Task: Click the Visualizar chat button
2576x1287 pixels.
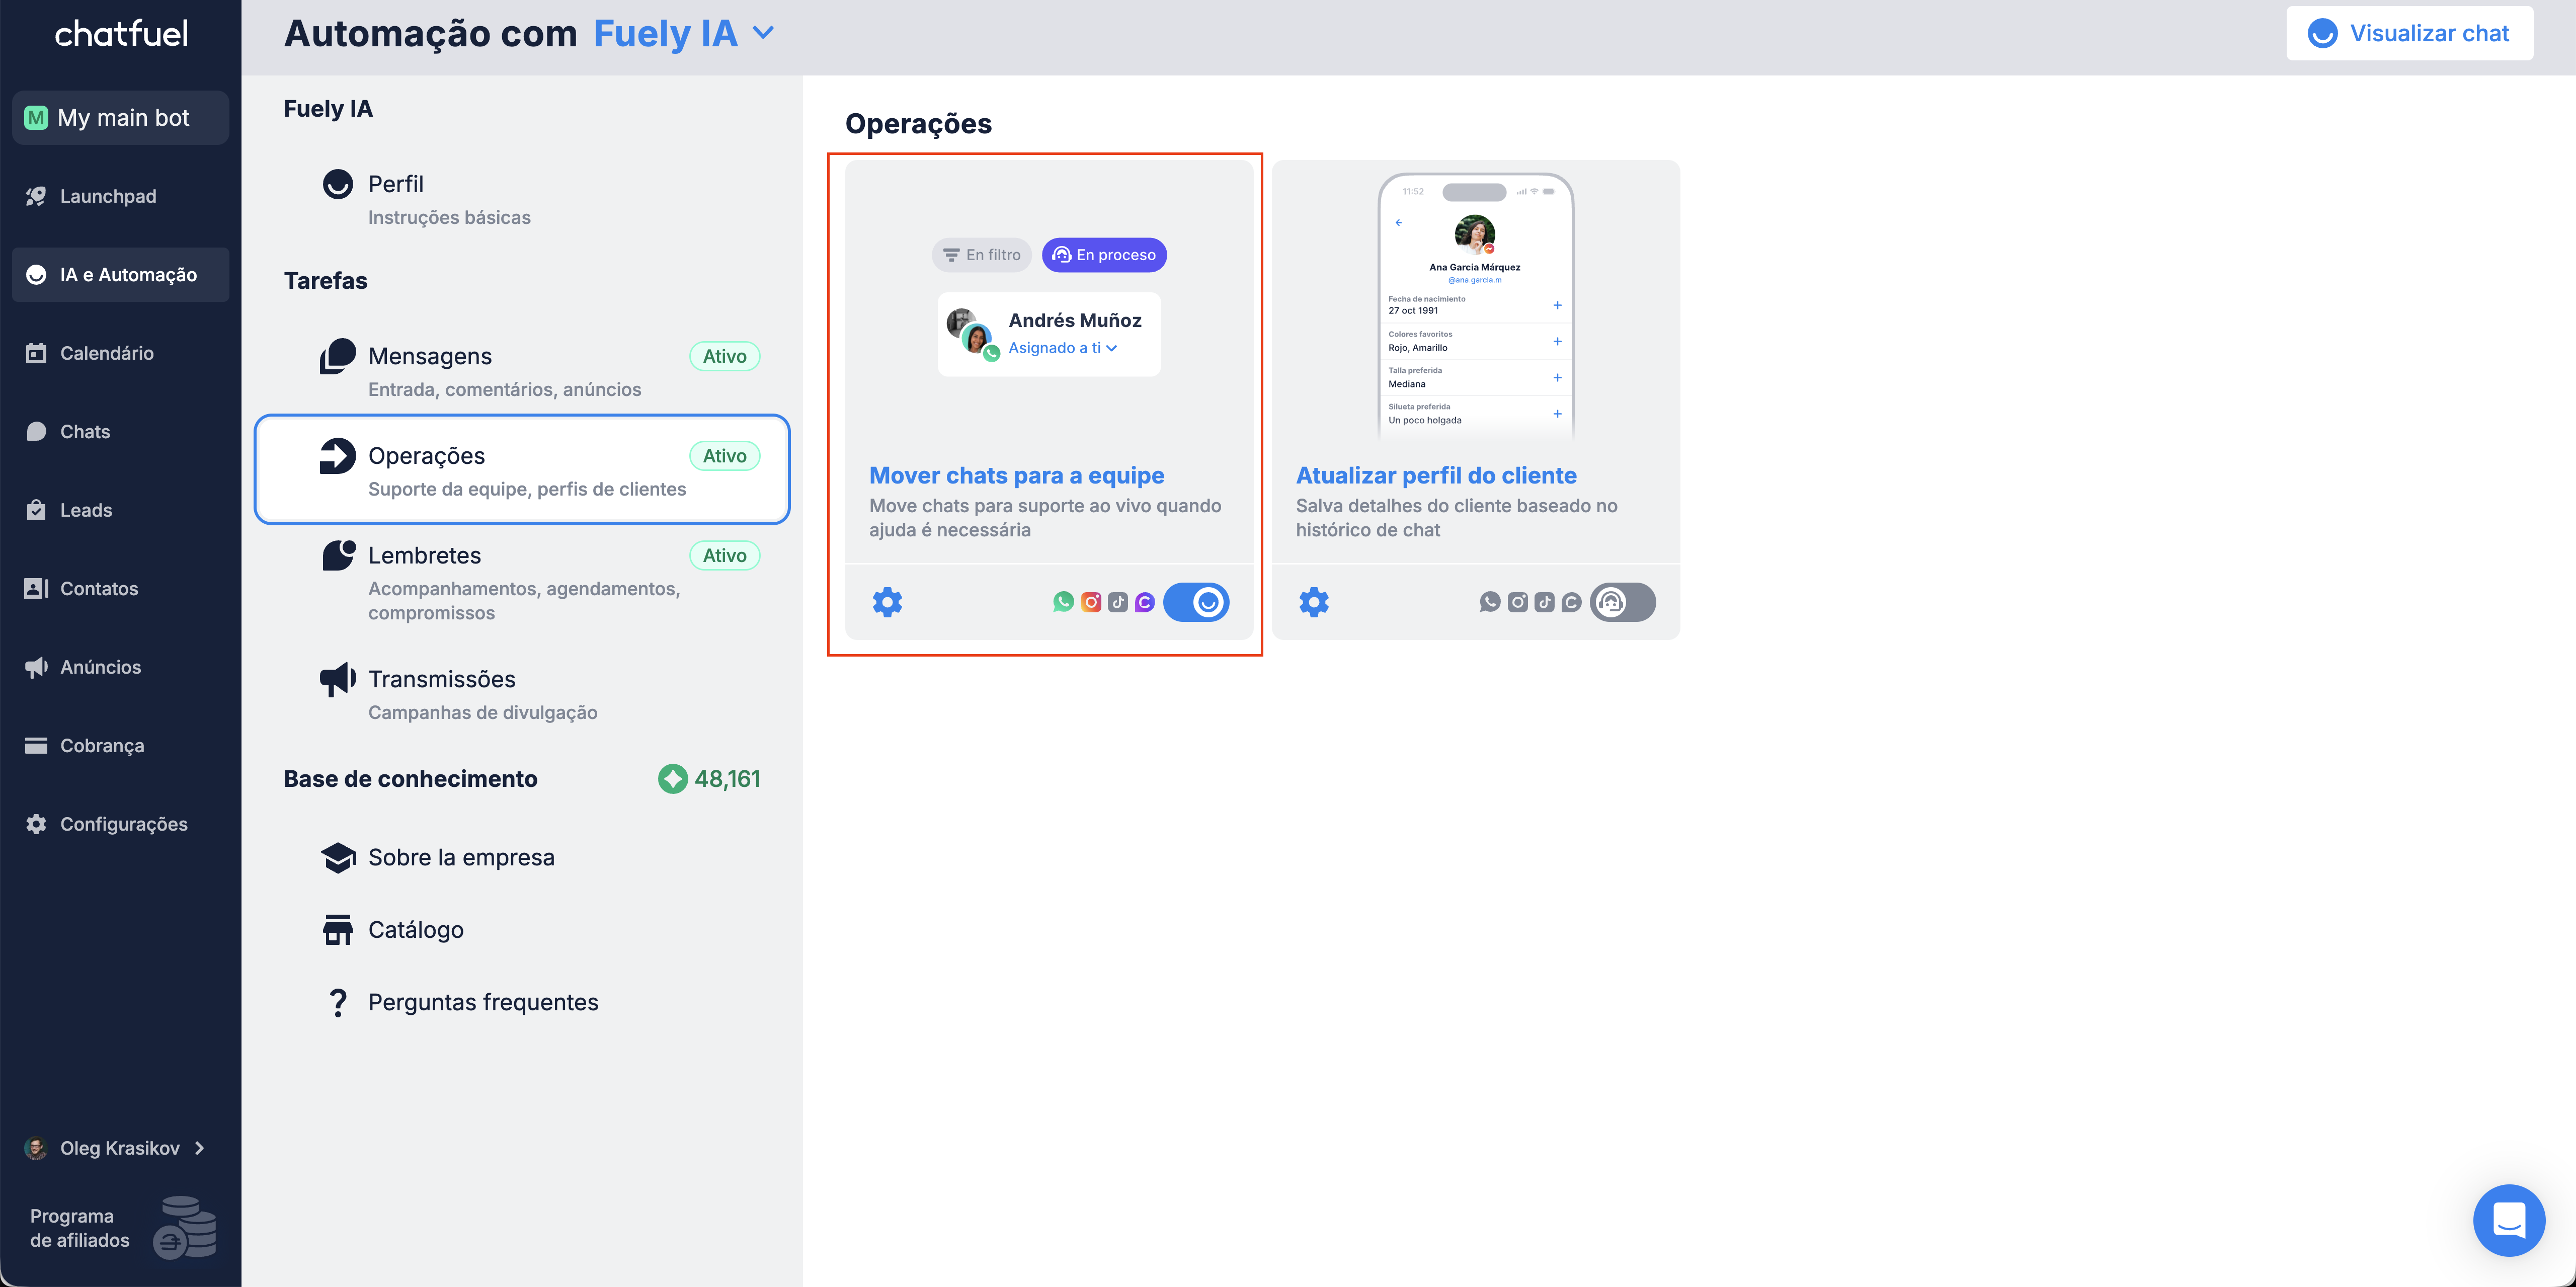Action: click(x=2408, y=33)
